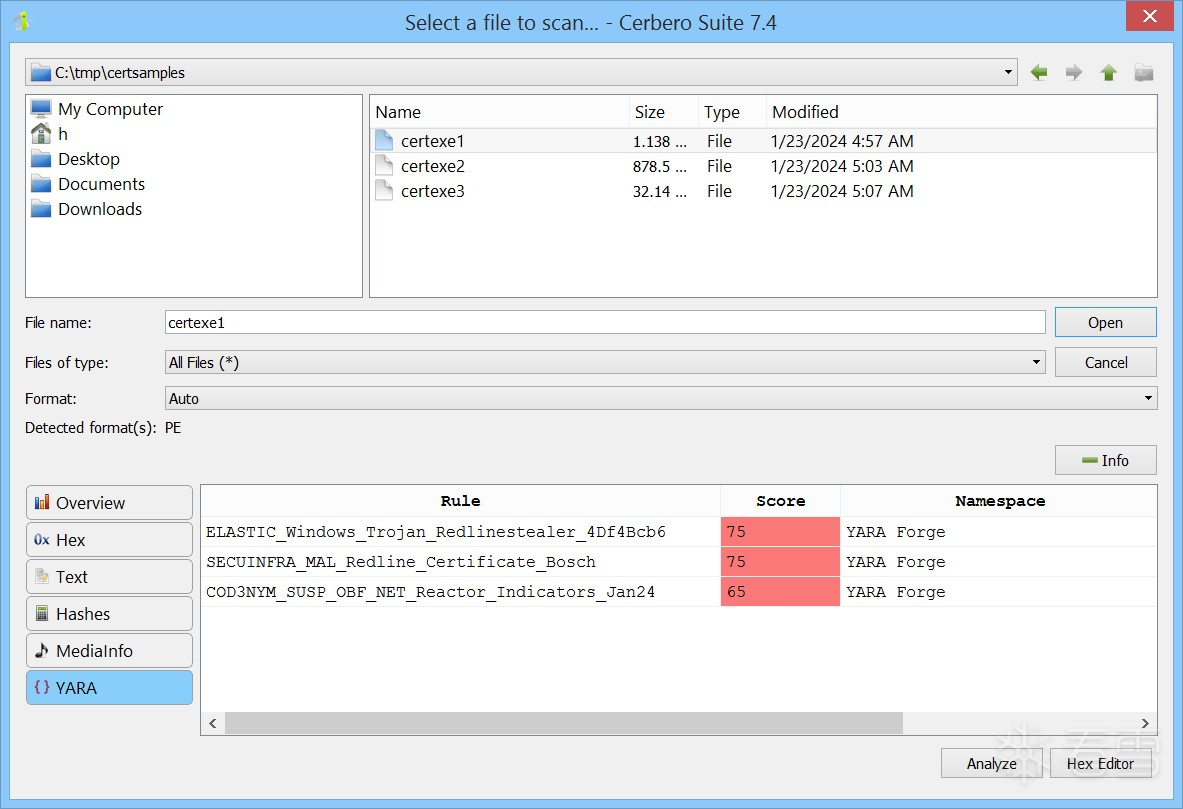Click the score 65 cell
1183x809 pixels.
[780, 592]
